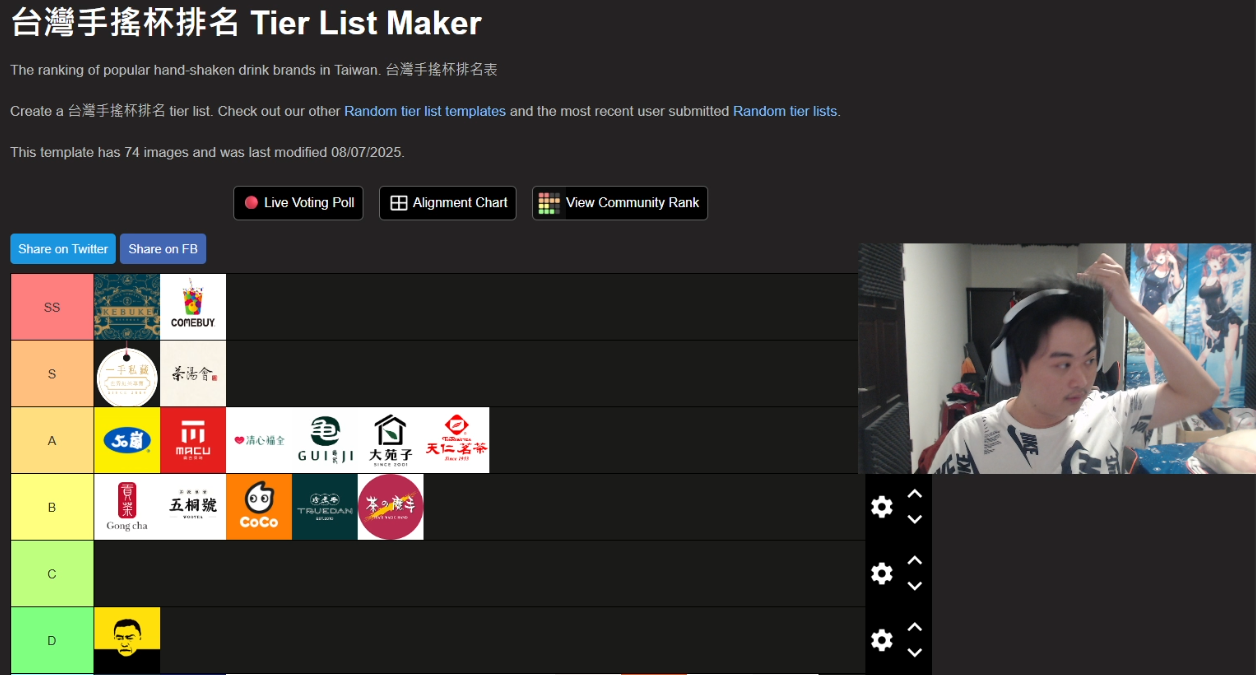This screenshot has height=675, width=1256.
Task: Open the Random tier lists link
Action: (785, 111)
